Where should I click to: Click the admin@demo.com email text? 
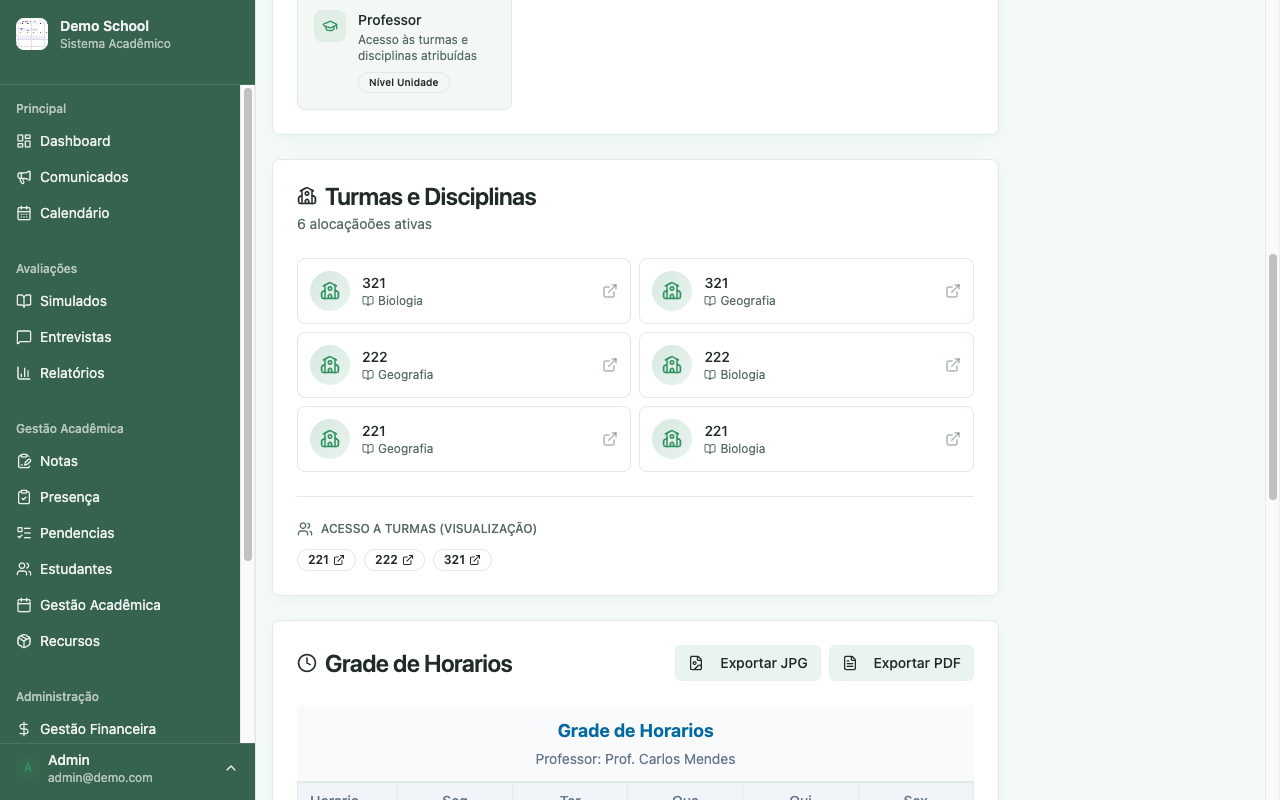pyautogui.click(x=100, y=777)
